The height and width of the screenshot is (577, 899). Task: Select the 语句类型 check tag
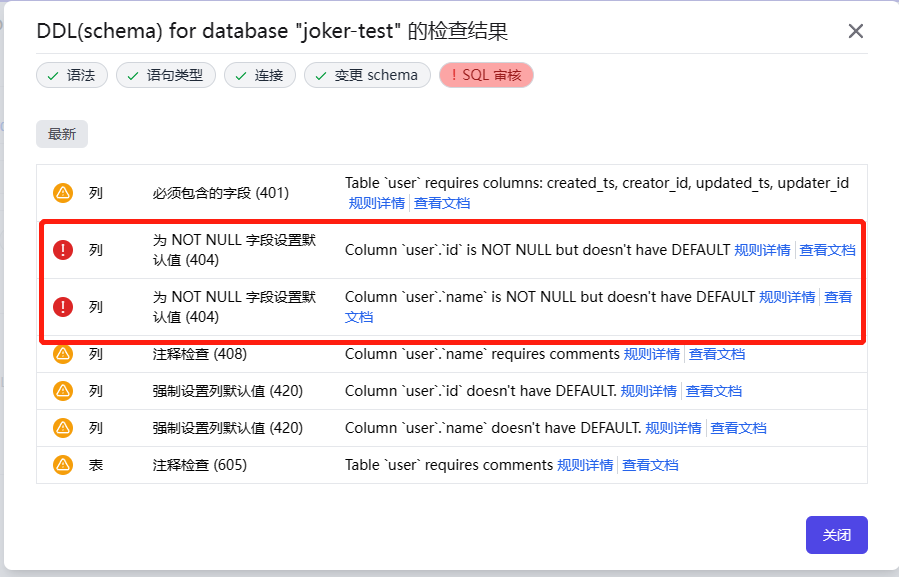166,75
